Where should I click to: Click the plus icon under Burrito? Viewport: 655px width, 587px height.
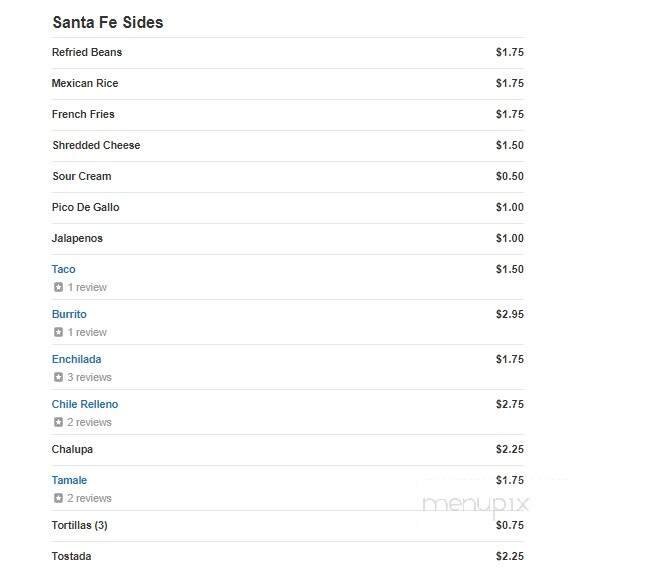[58, 333]
